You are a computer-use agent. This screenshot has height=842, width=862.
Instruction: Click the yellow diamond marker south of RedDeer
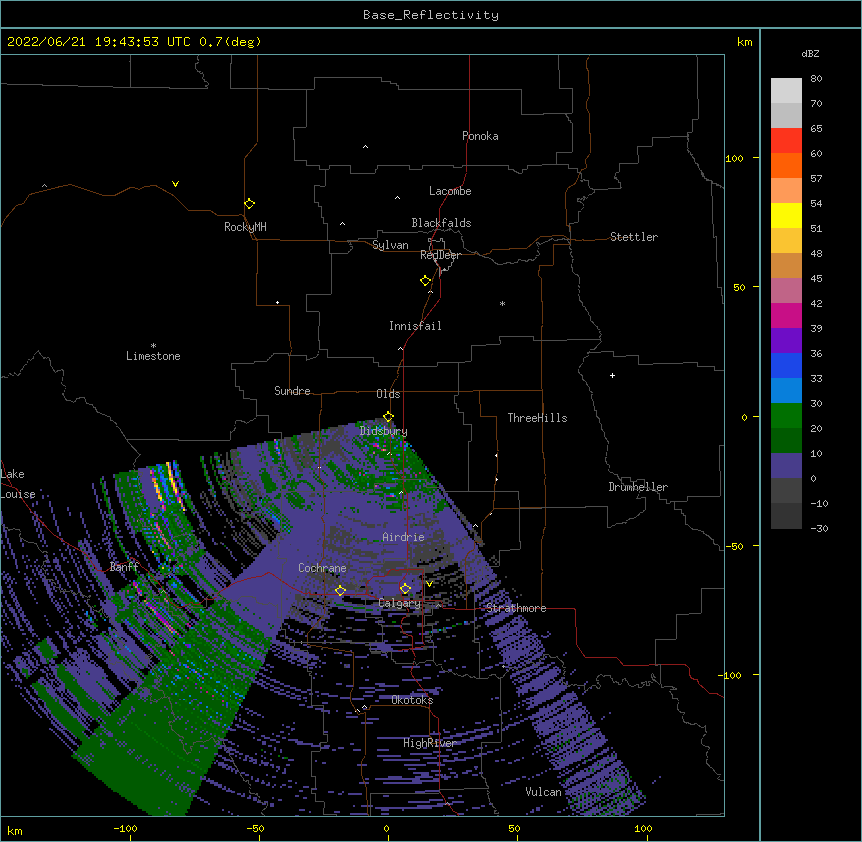point(426,280)
